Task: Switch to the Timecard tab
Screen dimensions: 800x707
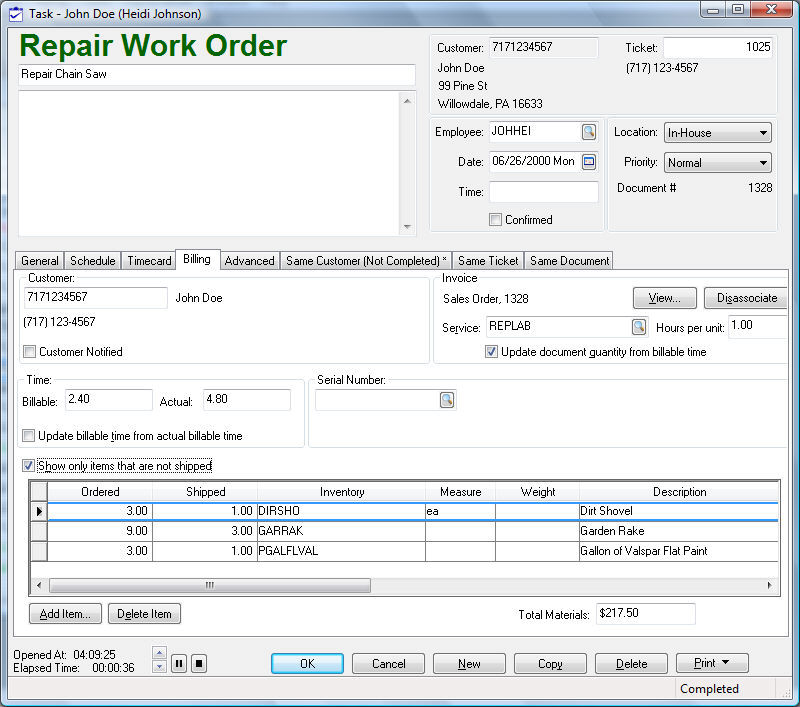Action: click(148, 261)
